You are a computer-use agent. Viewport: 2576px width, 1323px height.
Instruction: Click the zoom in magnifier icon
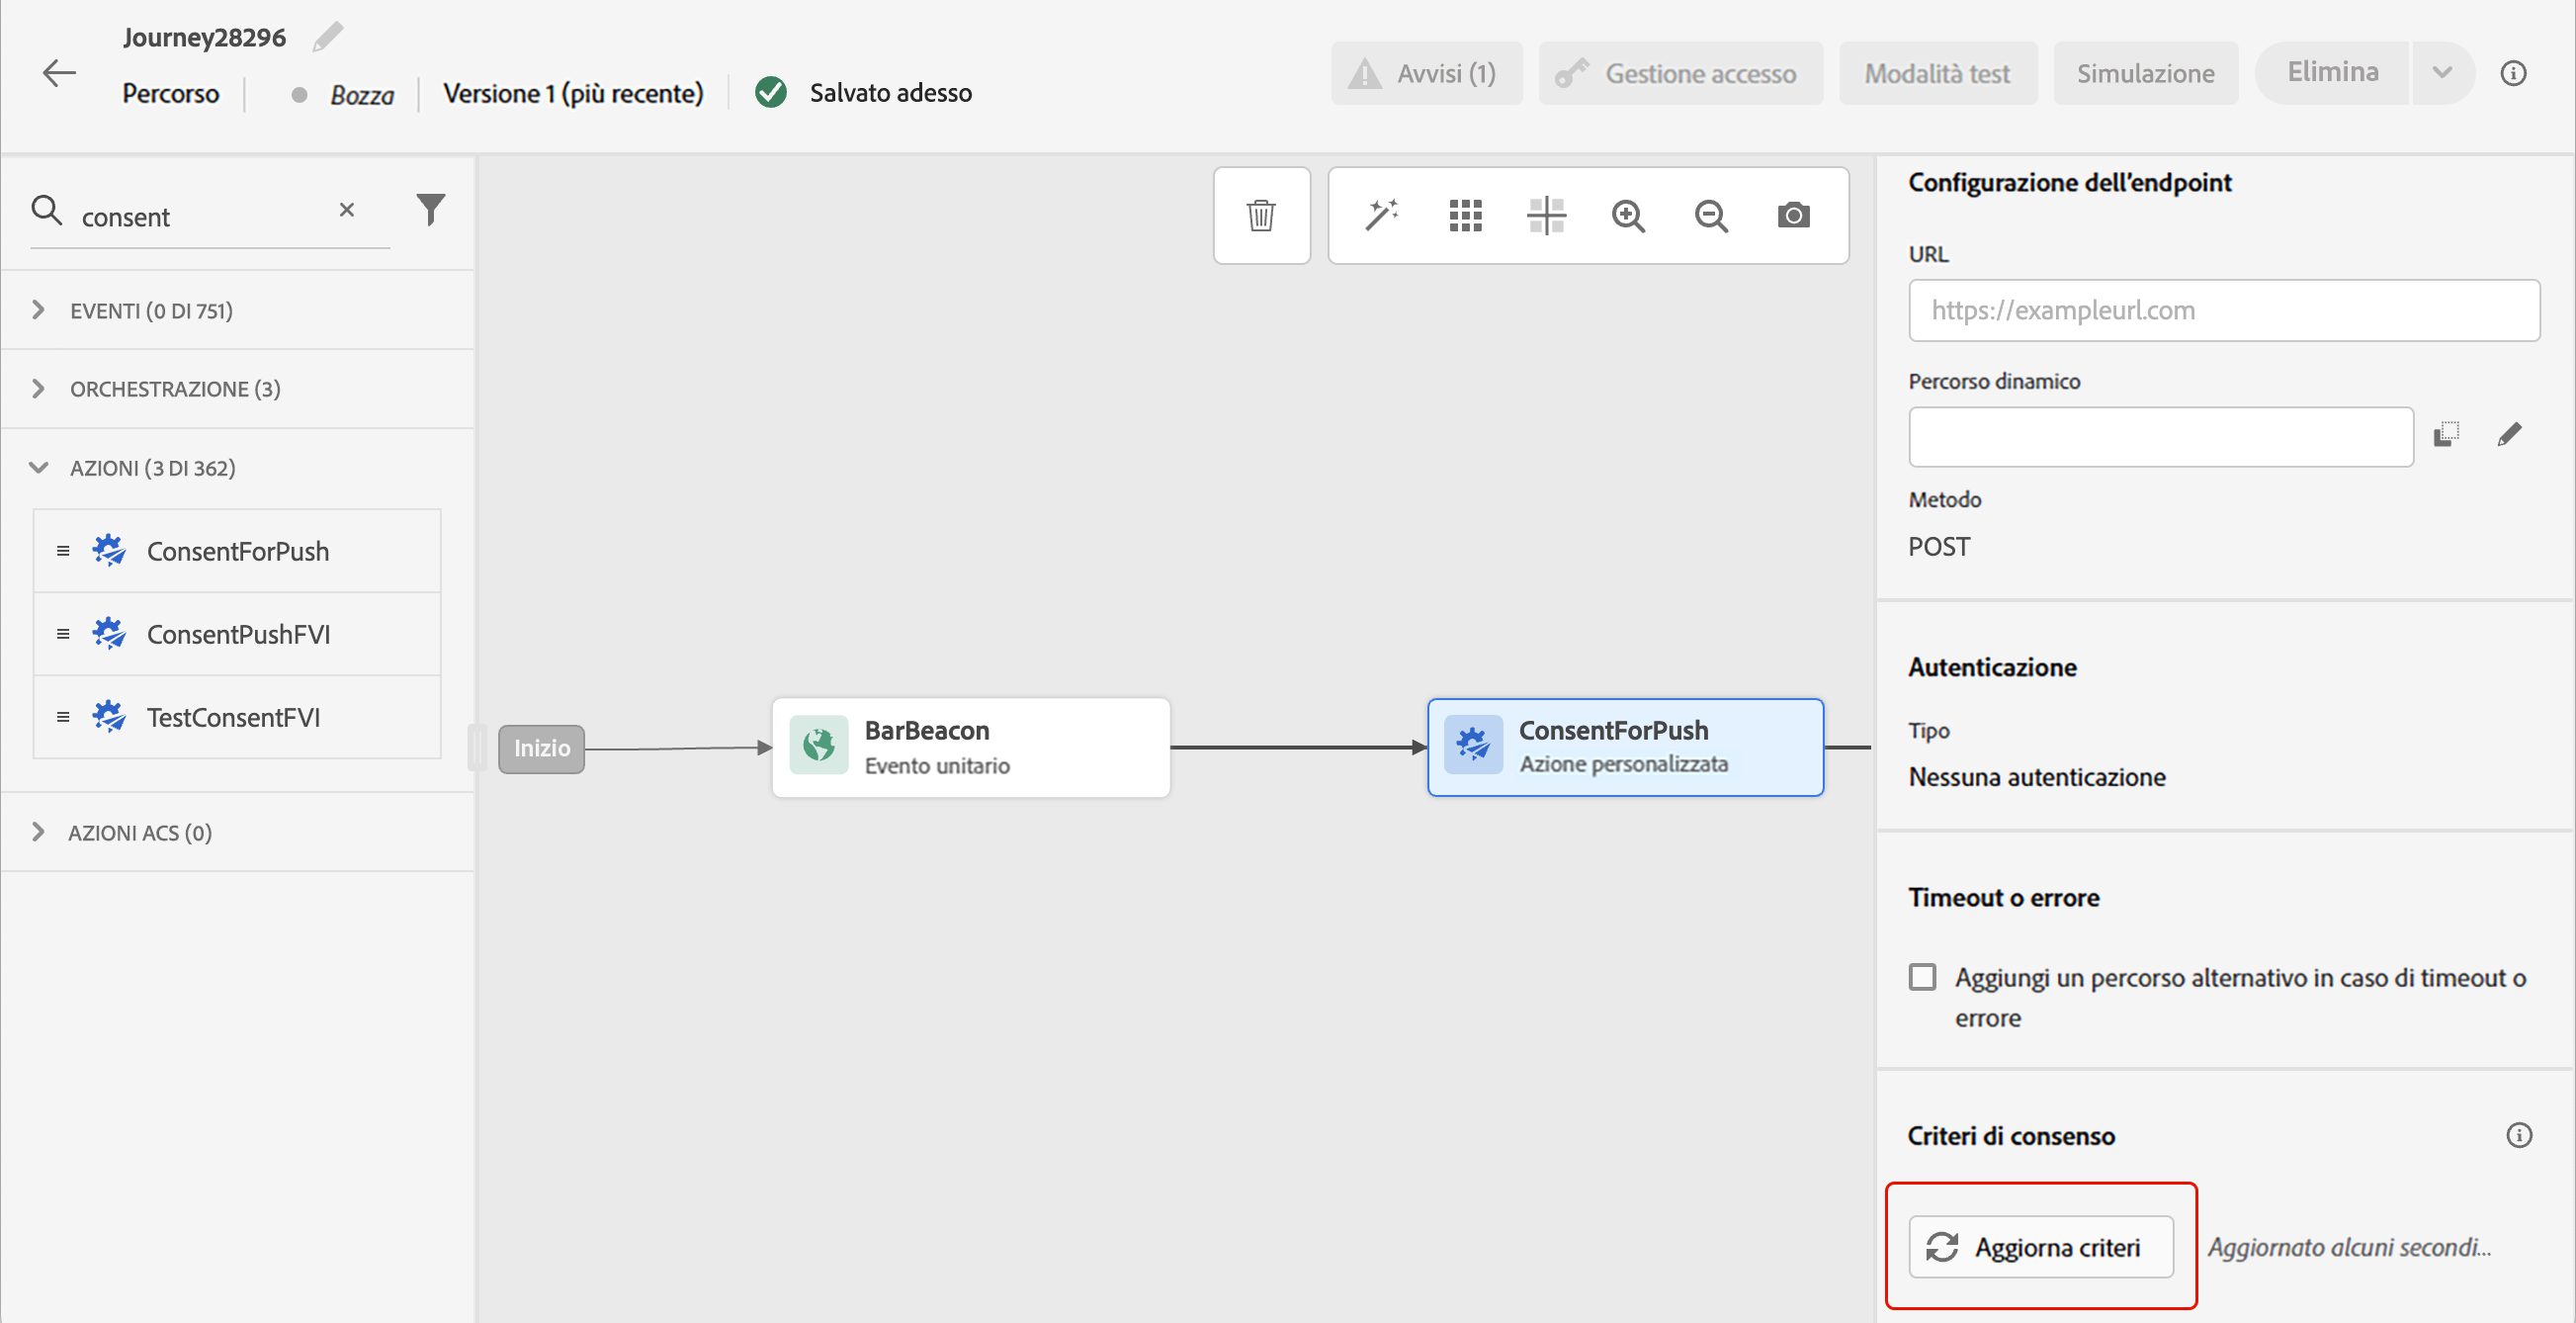pyautogui.click(x=1628, y=215)
